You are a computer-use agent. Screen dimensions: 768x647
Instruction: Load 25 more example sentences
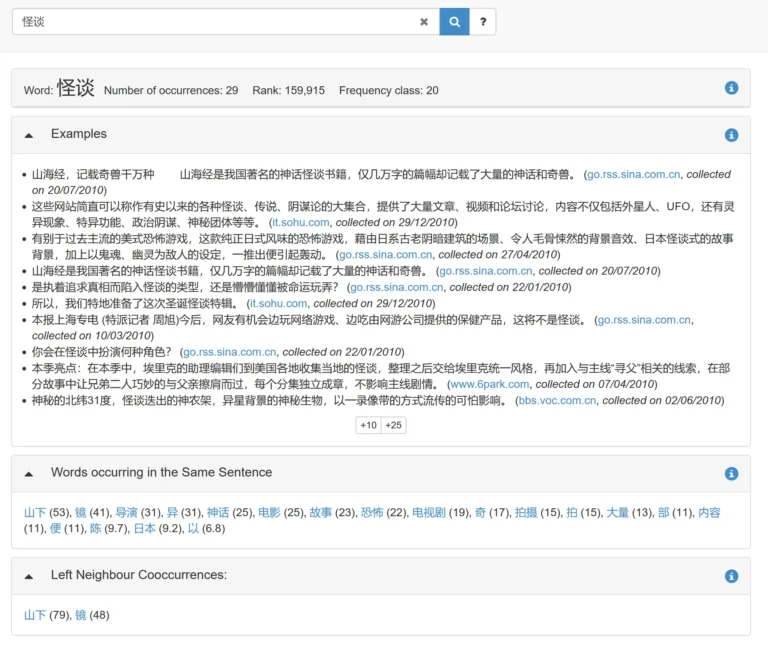[394, 425]
